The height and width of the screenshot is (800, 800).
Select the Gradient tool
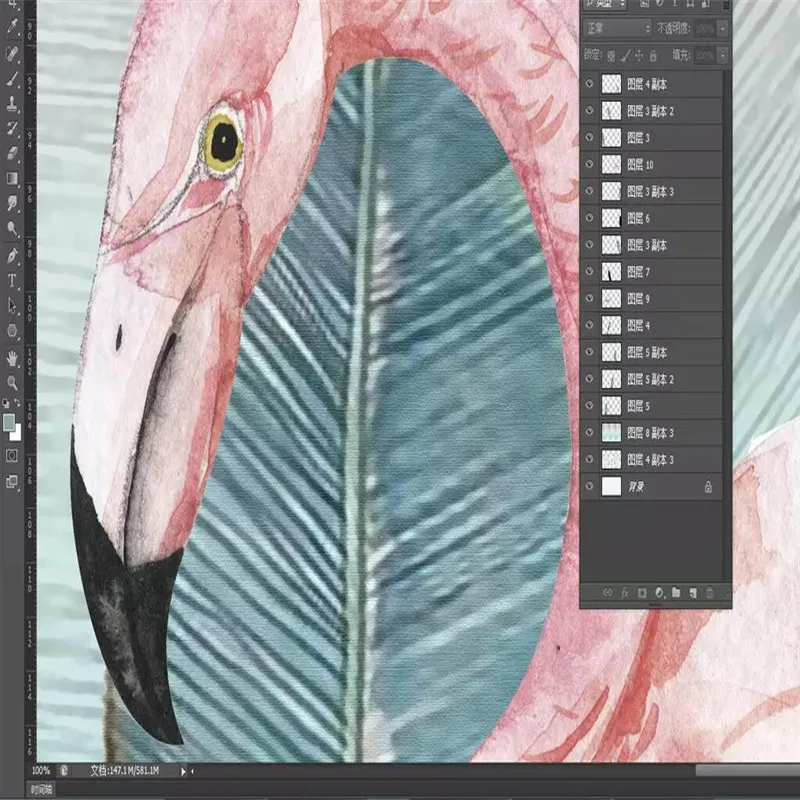tap(12, 178)
